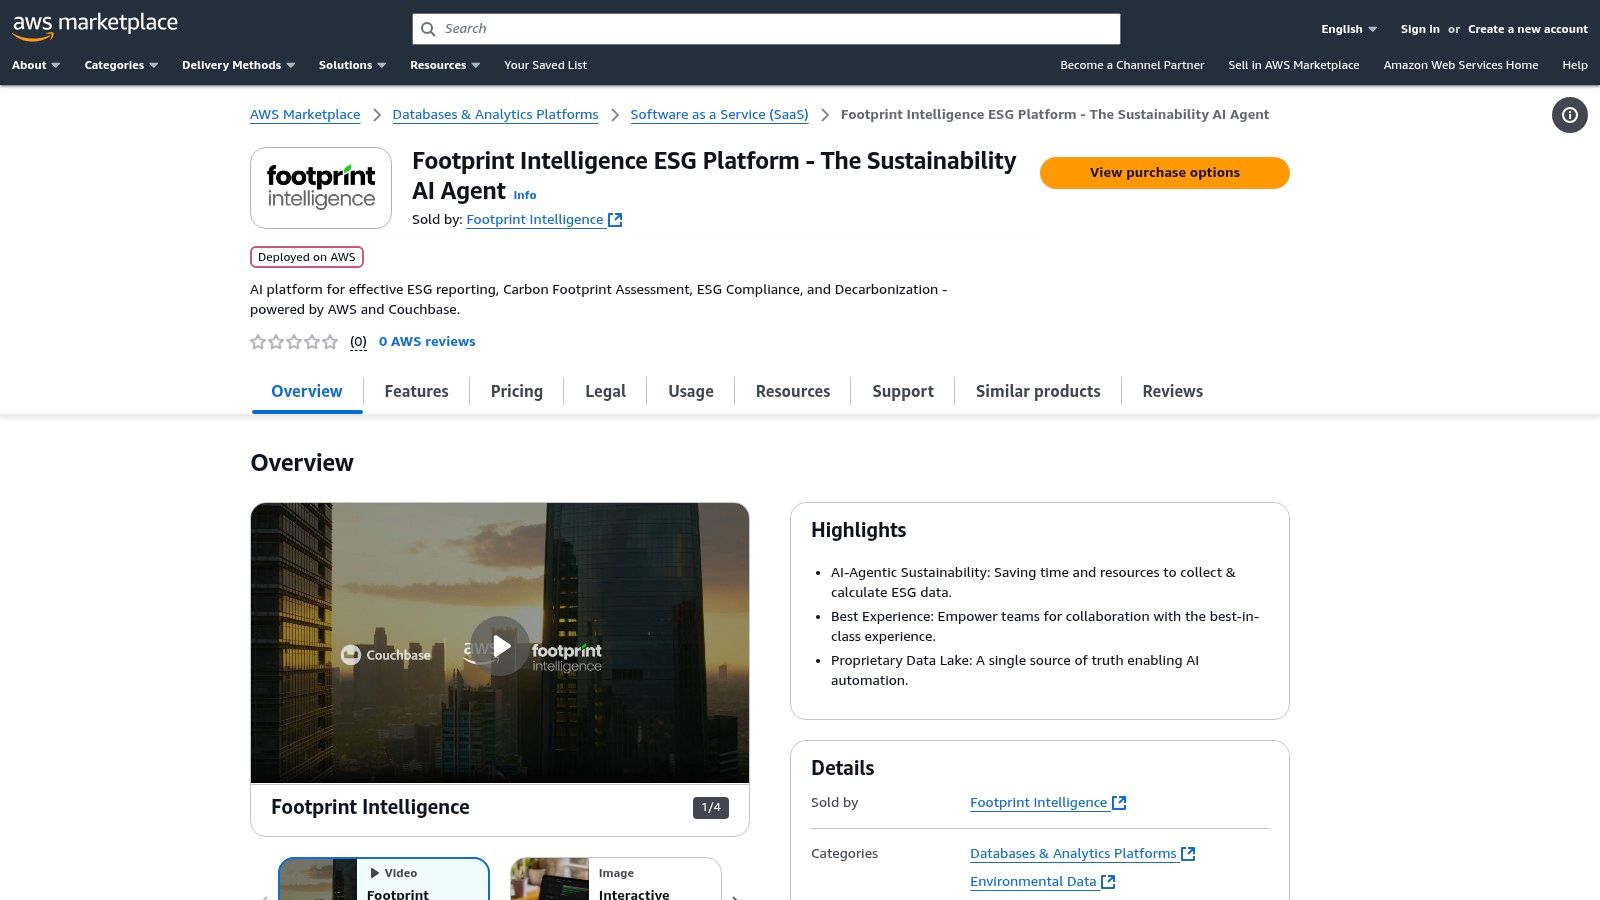
Task: Open Footprint Intelligence link in Details
Action: point(1038,803)
